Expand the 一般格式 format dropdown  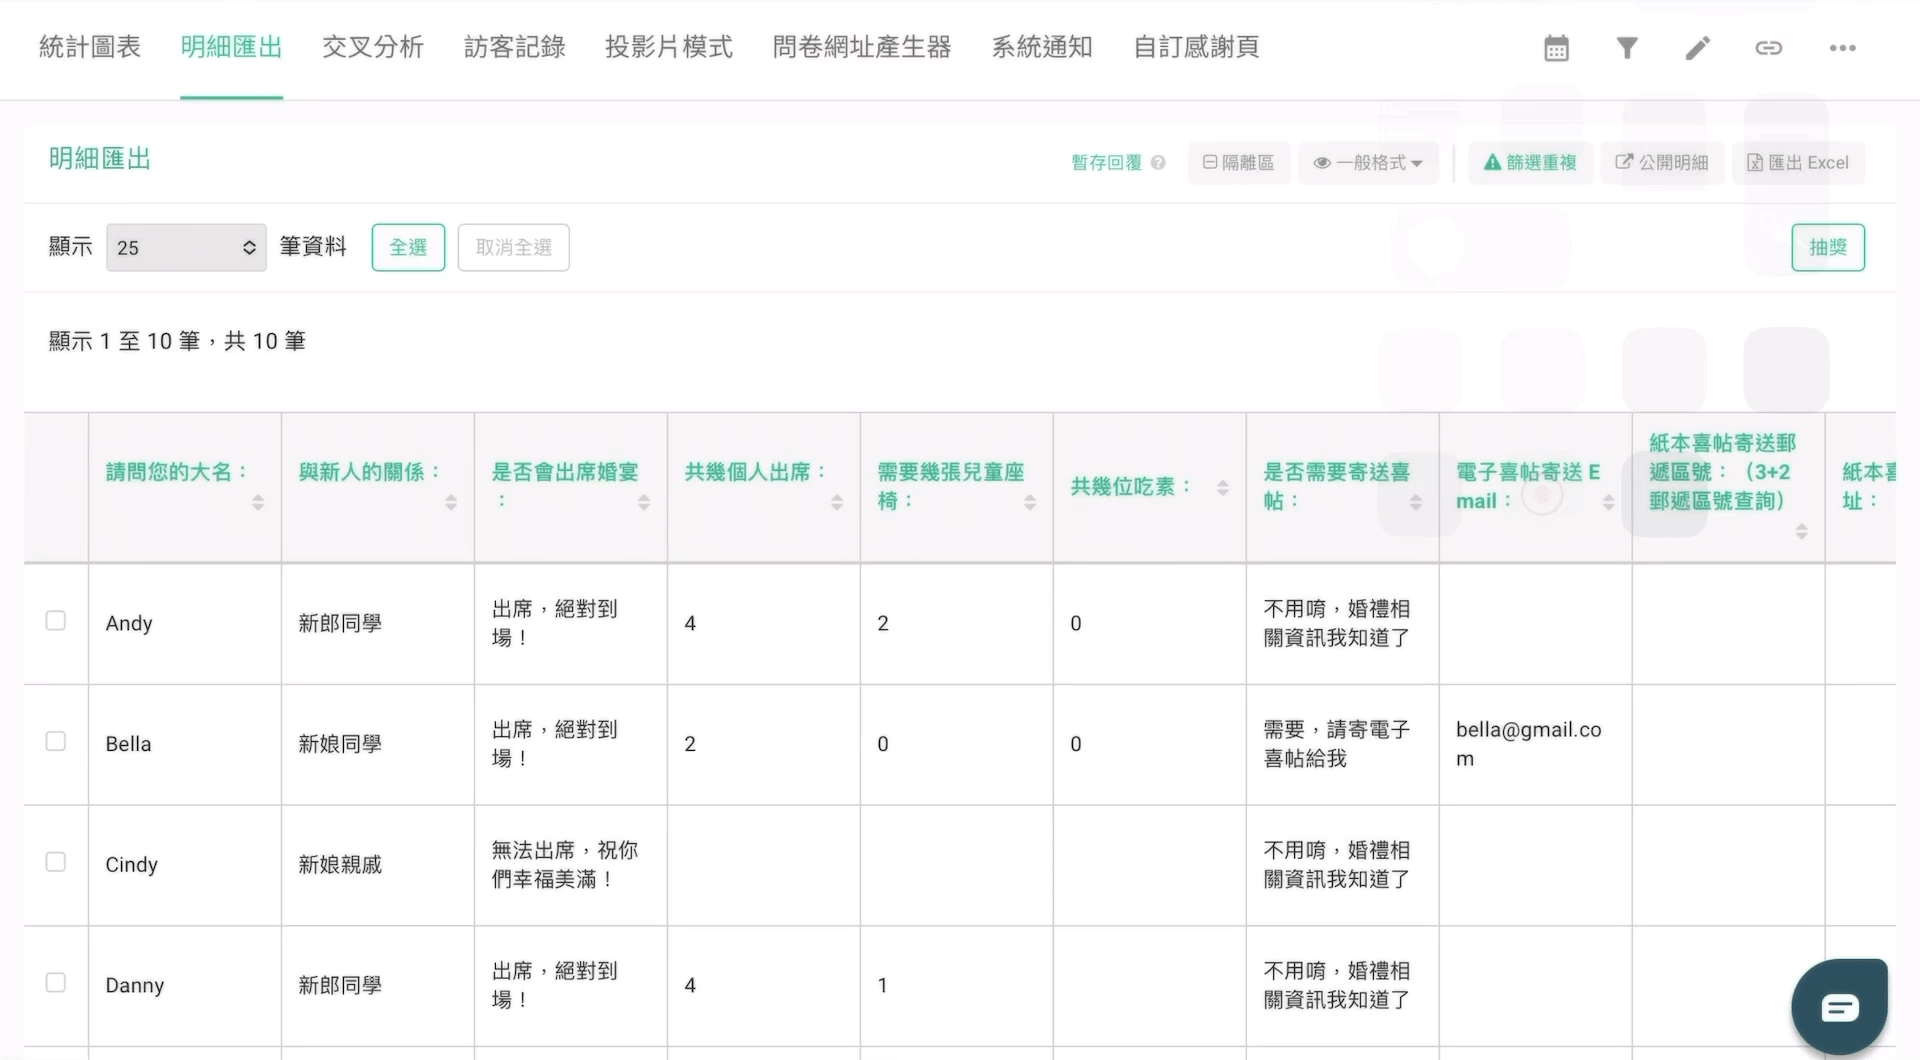(x=1367, y=163)
